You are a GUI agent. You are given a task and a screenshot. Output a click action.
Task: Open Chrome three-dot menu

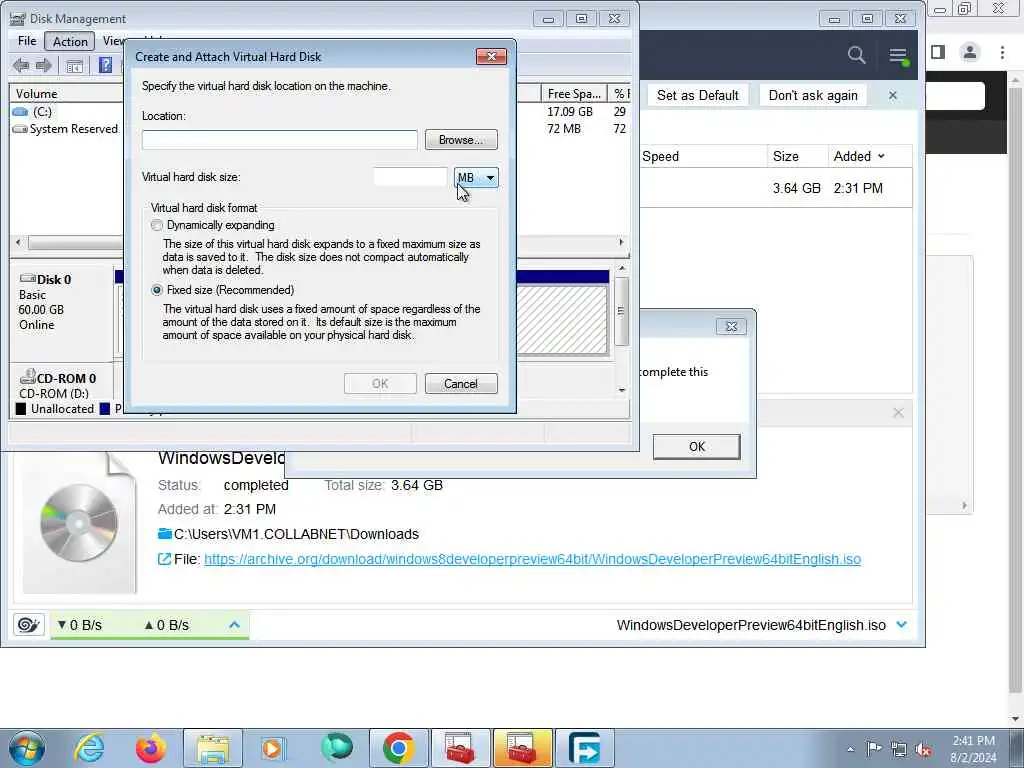point(1002,52)
